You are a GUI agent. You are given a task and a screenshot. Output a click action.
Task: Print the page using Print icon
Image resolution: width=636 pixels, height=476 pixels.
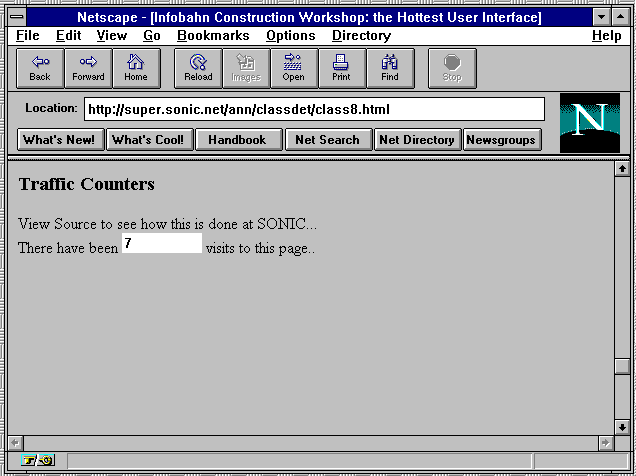341,68
